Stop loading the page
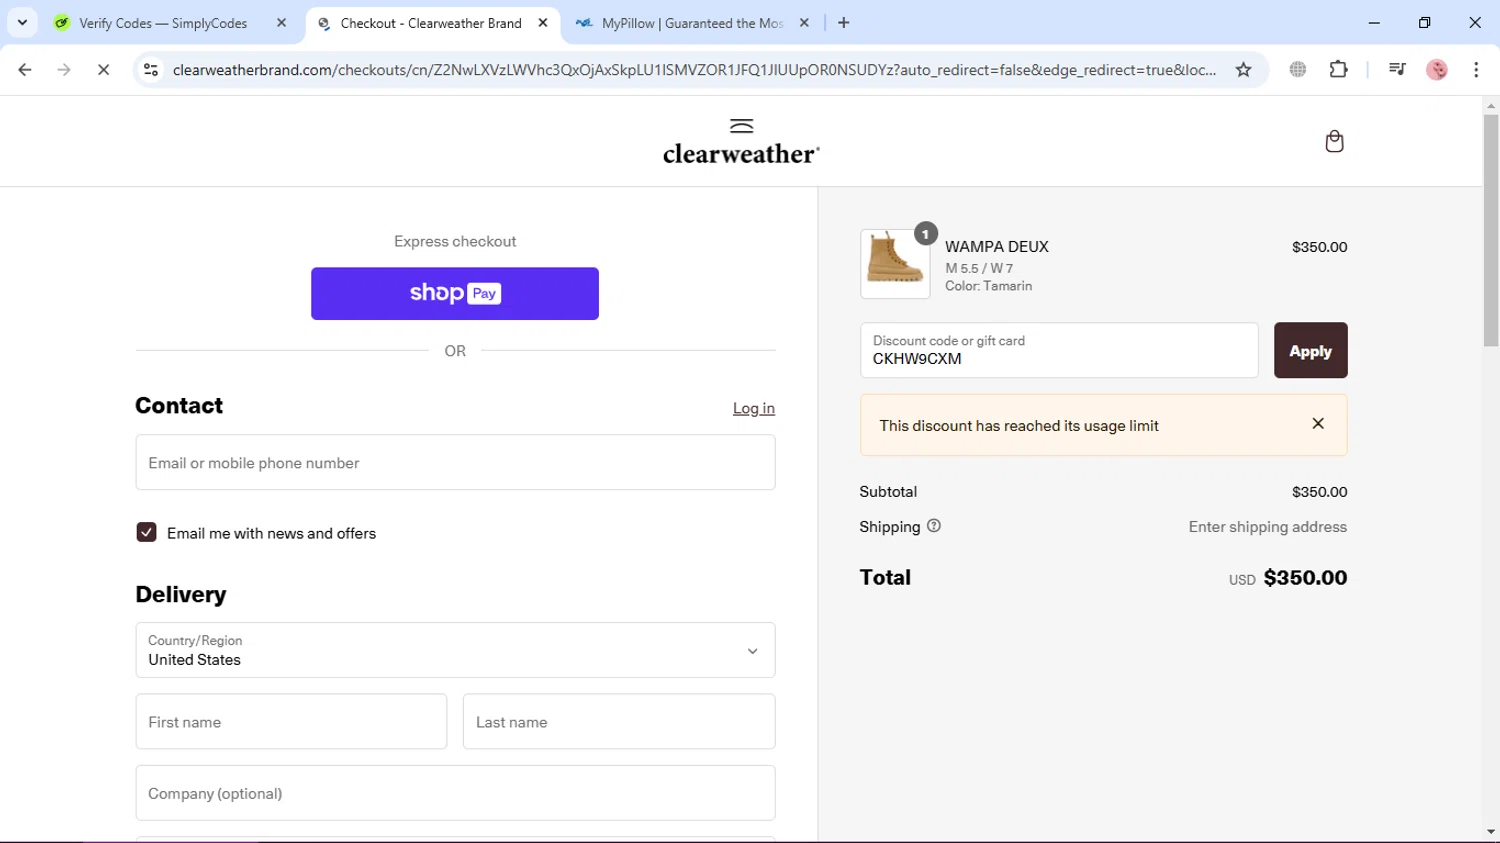The height and width of the screenshot is (843, 1500). [103, 69]
